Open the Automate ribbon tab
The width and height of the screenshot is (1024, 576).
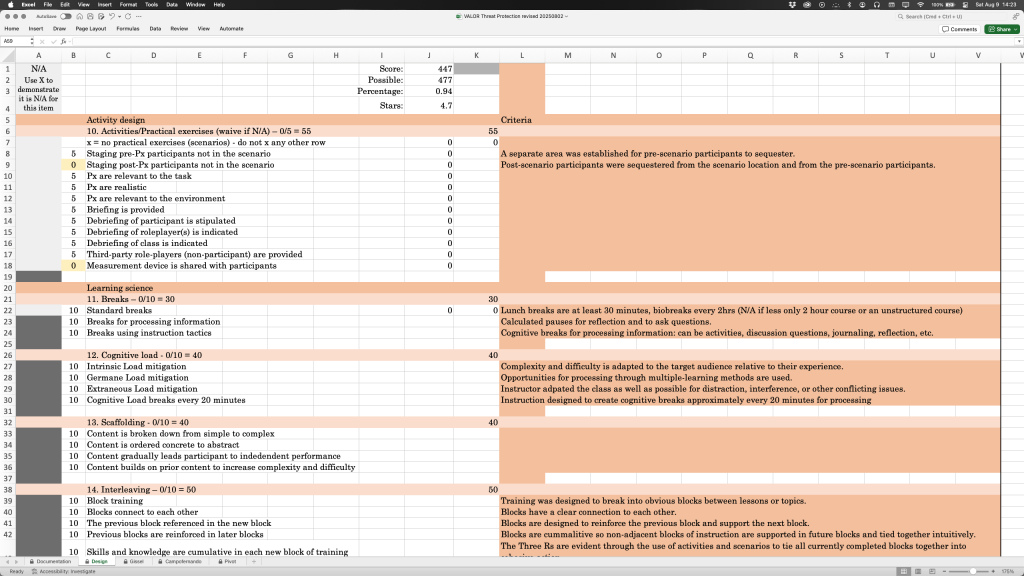[x=231, y=29]
